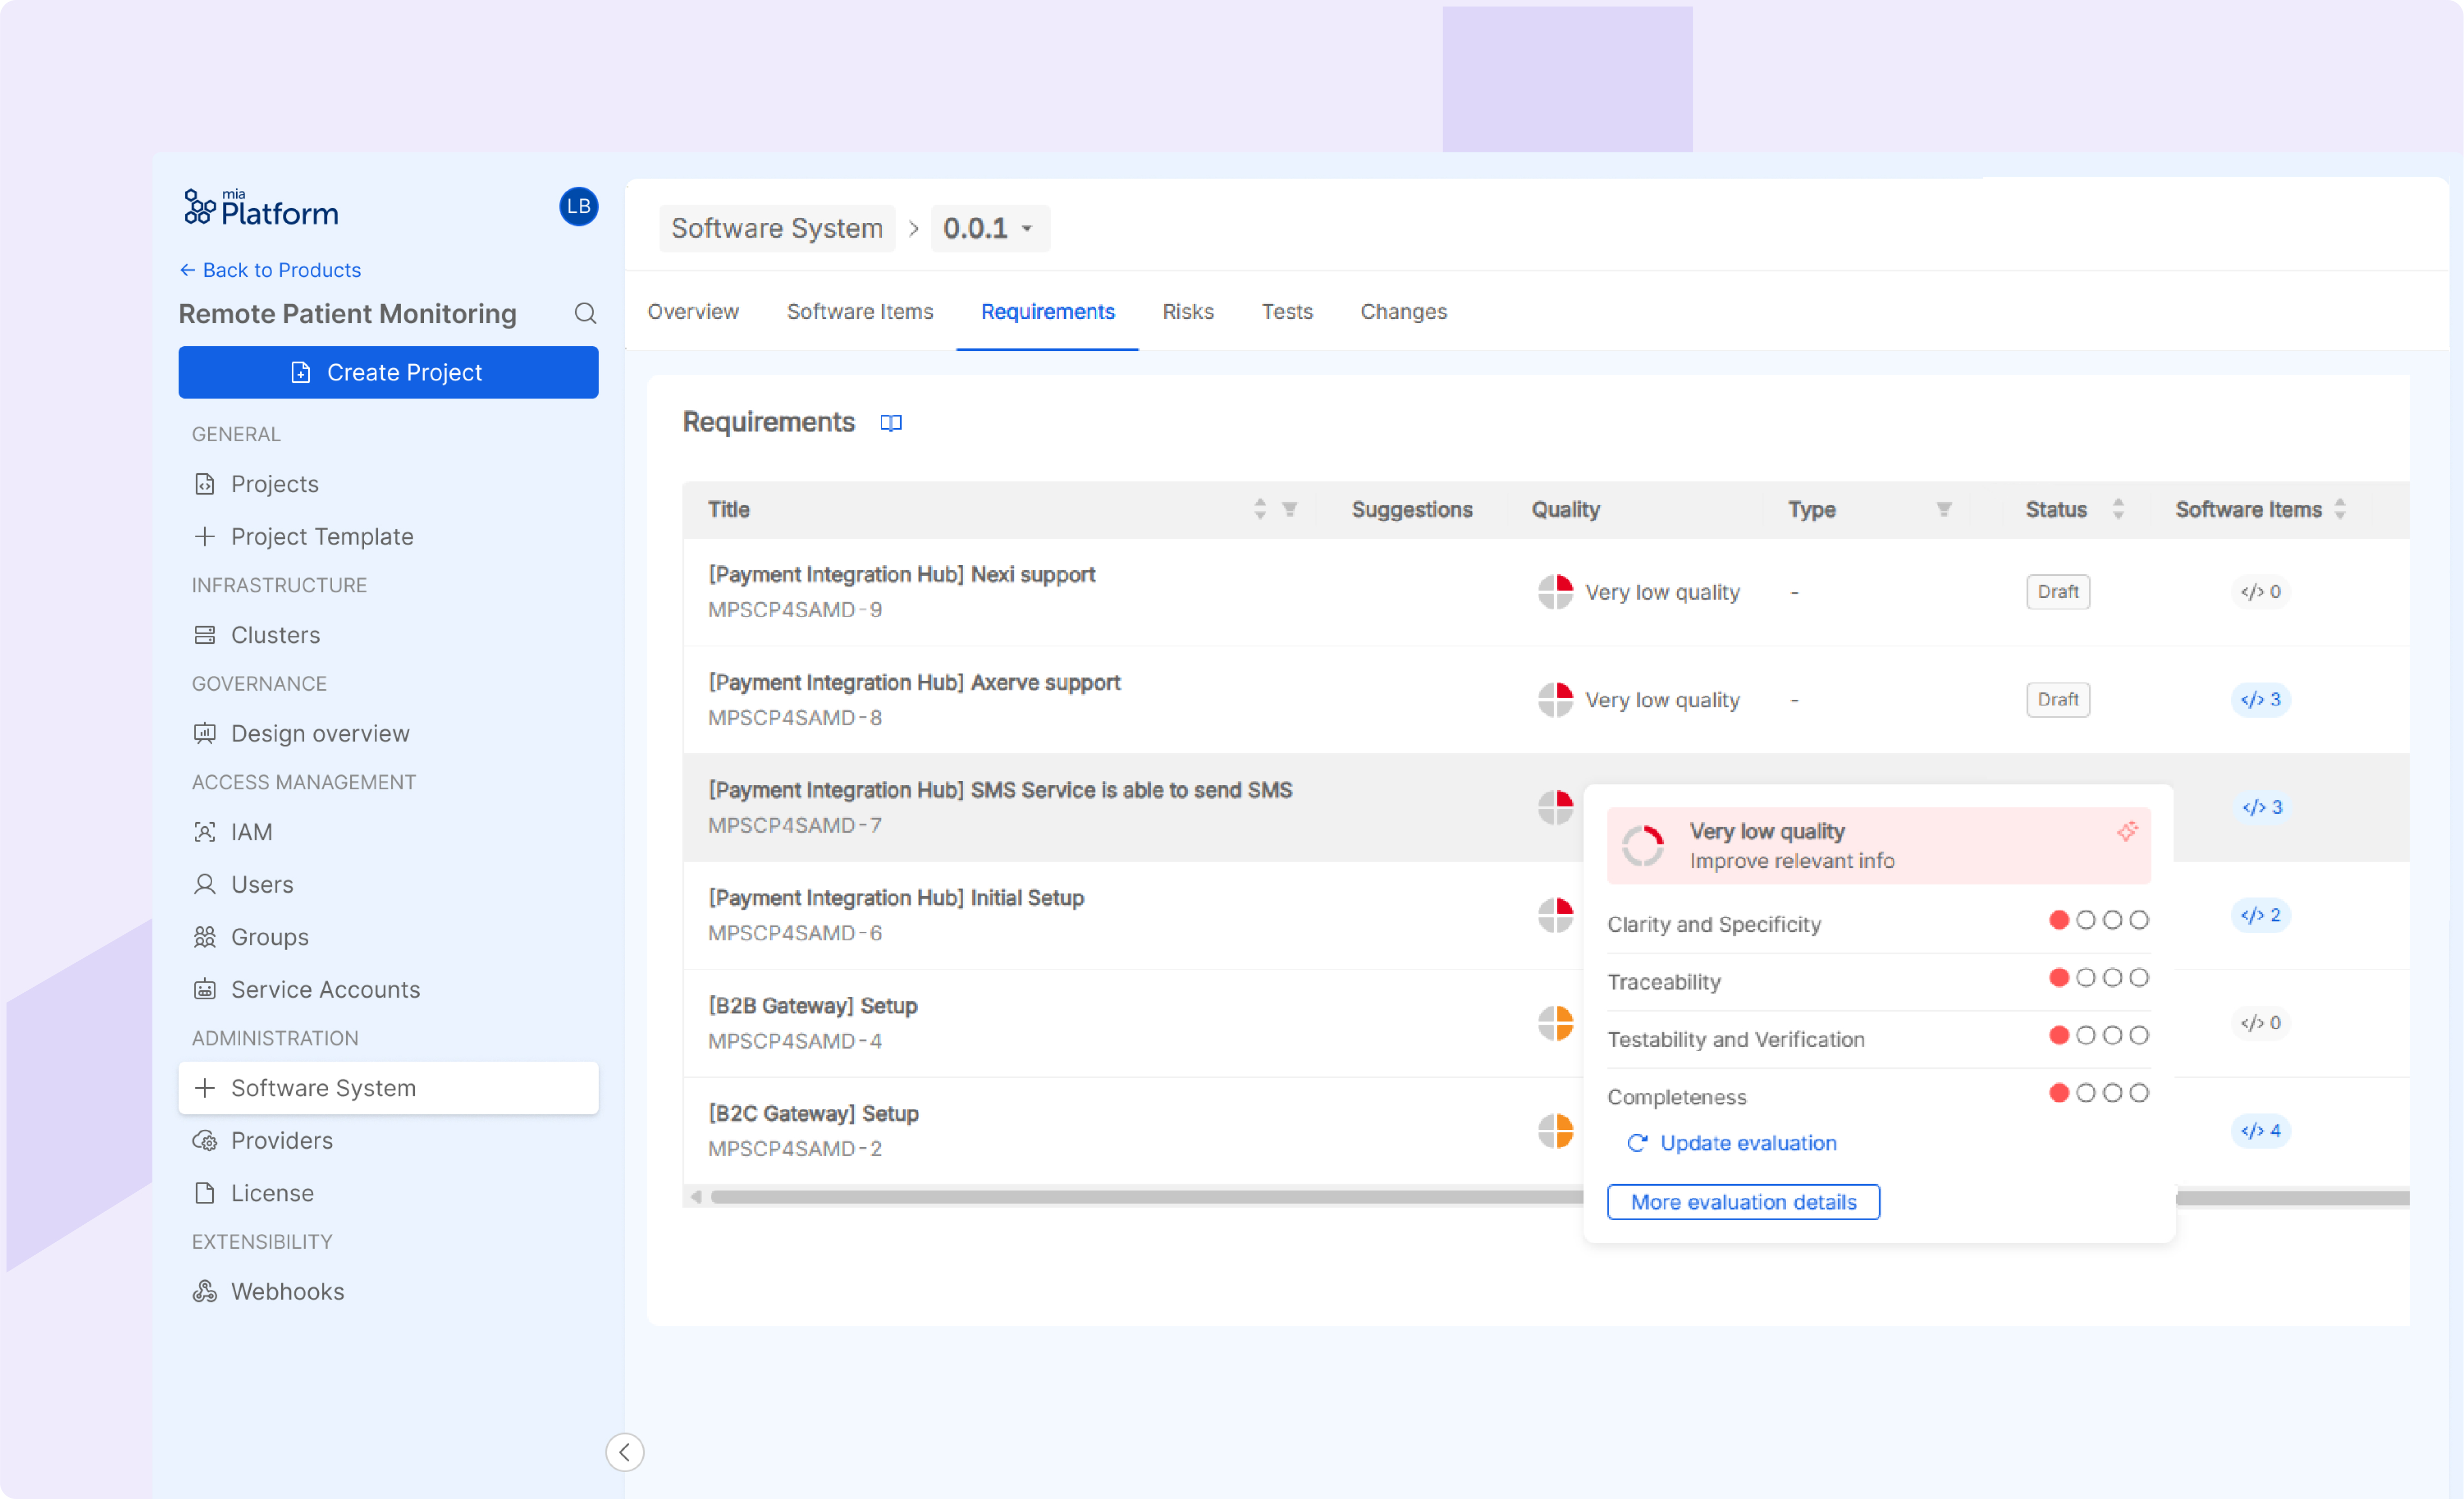
Task: Click the SMS Service software items badge 3
Action: [x=2263, y=807]
